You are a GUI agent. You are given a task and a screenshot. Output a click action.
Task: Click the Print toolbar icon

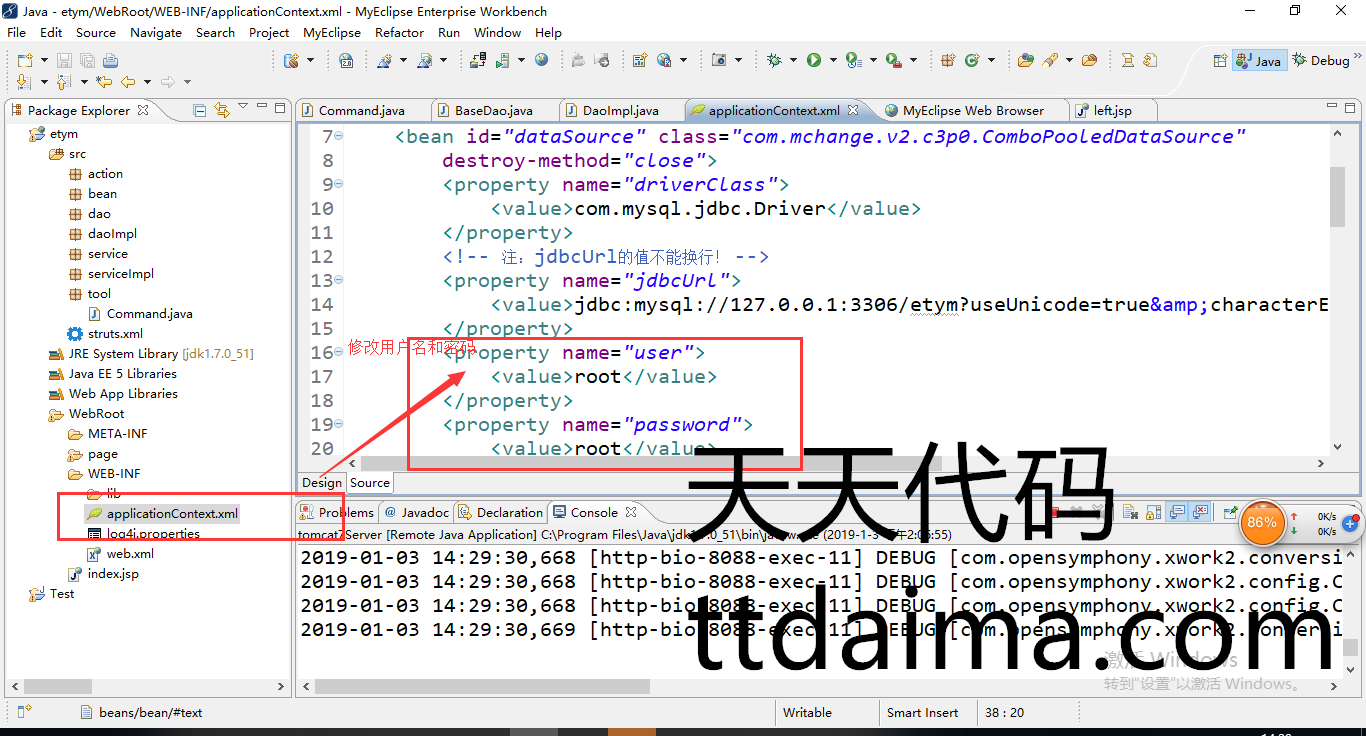109,61
